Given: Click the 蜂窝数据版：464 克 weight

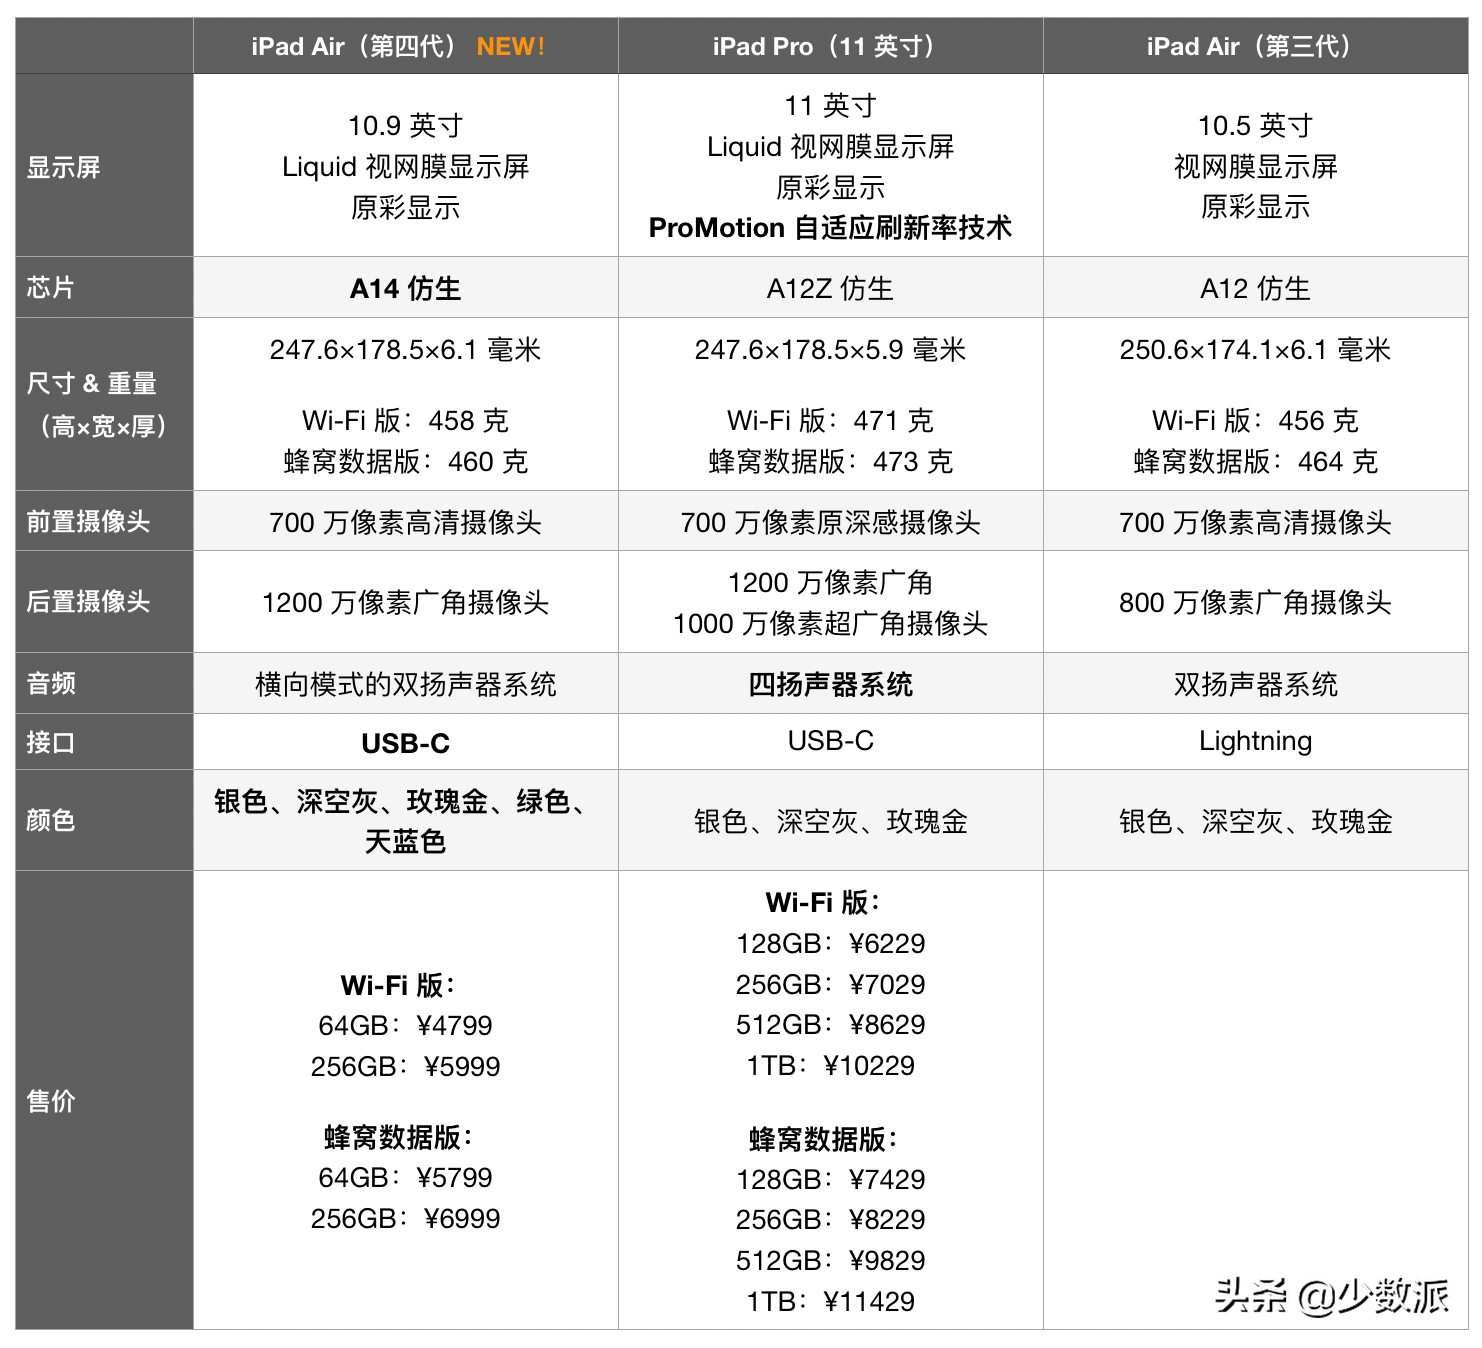Looking at the screenshot, I should point(1255,462).
